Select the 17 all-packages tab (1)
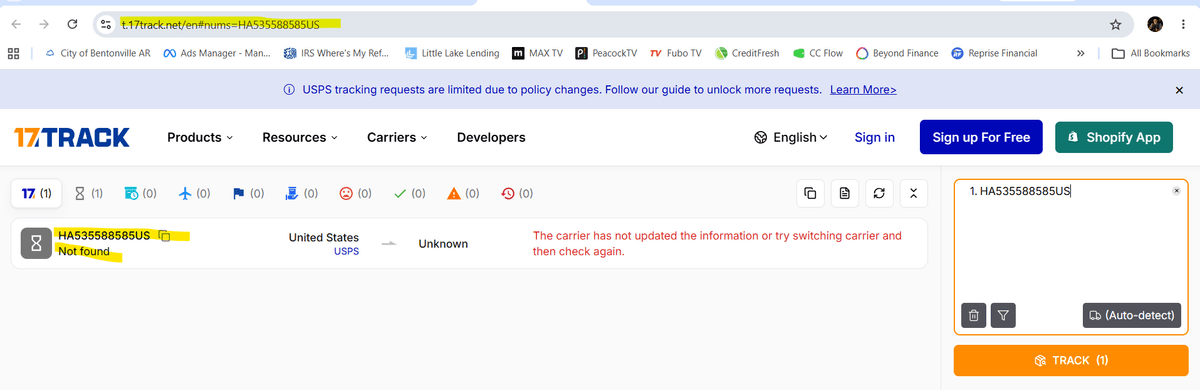Viewport: 1200px width, 390px height. point(37,193)
